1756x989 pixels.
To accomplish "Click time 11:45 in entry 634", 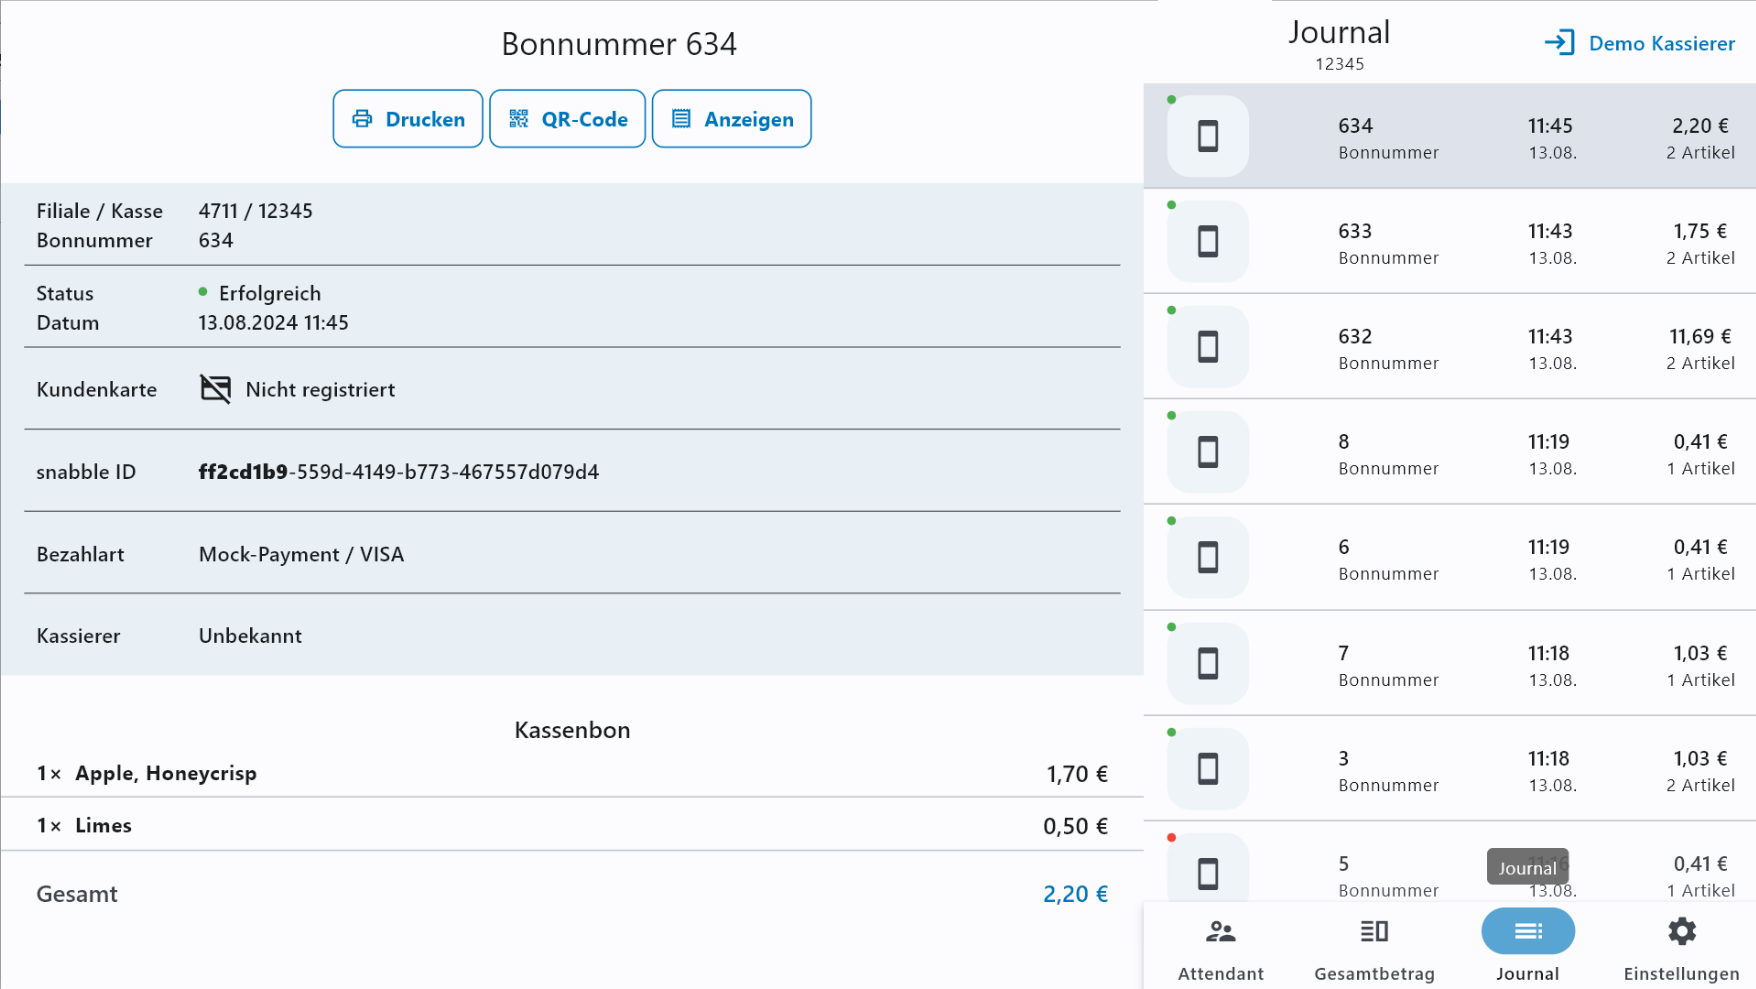I will (x=1549, y=126).
